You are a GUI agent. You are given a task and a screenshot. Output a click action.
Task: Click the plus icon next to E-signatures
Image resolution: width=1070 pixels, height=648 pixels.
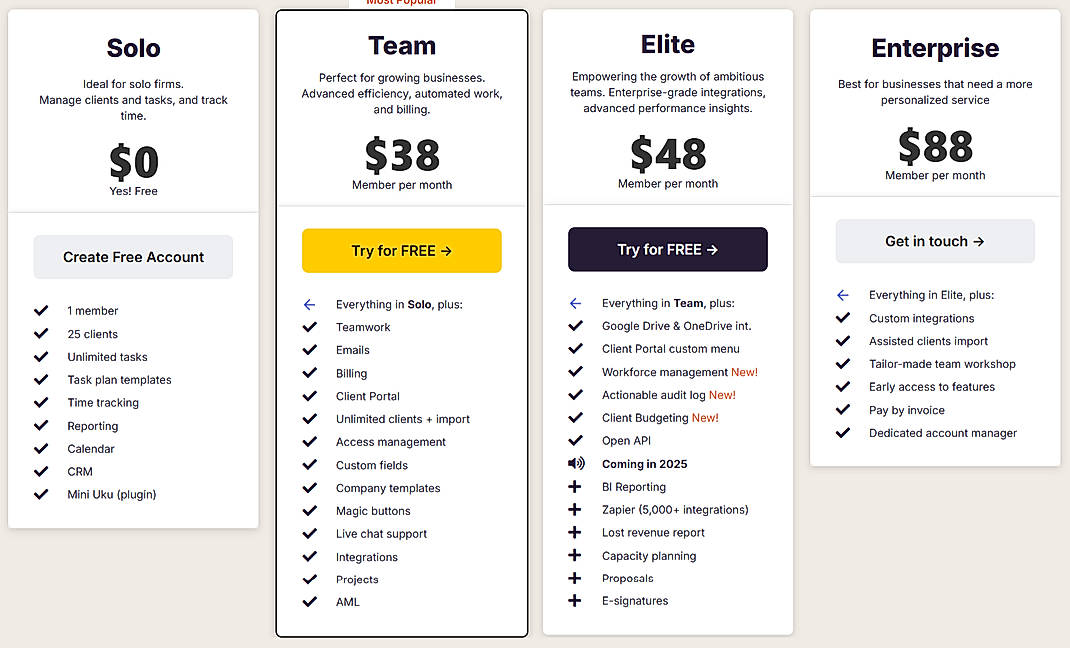(x=575, y=600)
